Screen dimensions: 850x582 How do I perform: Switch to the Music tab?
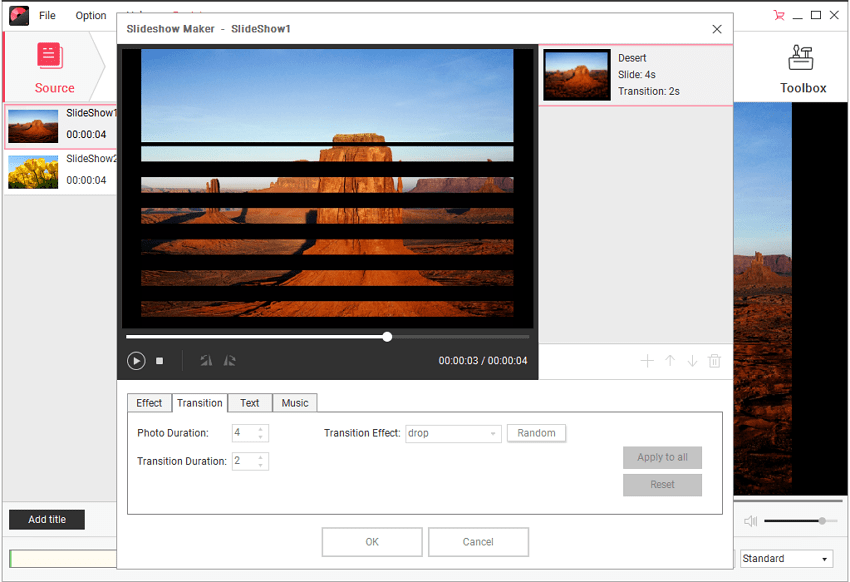(x=294, y=403)
